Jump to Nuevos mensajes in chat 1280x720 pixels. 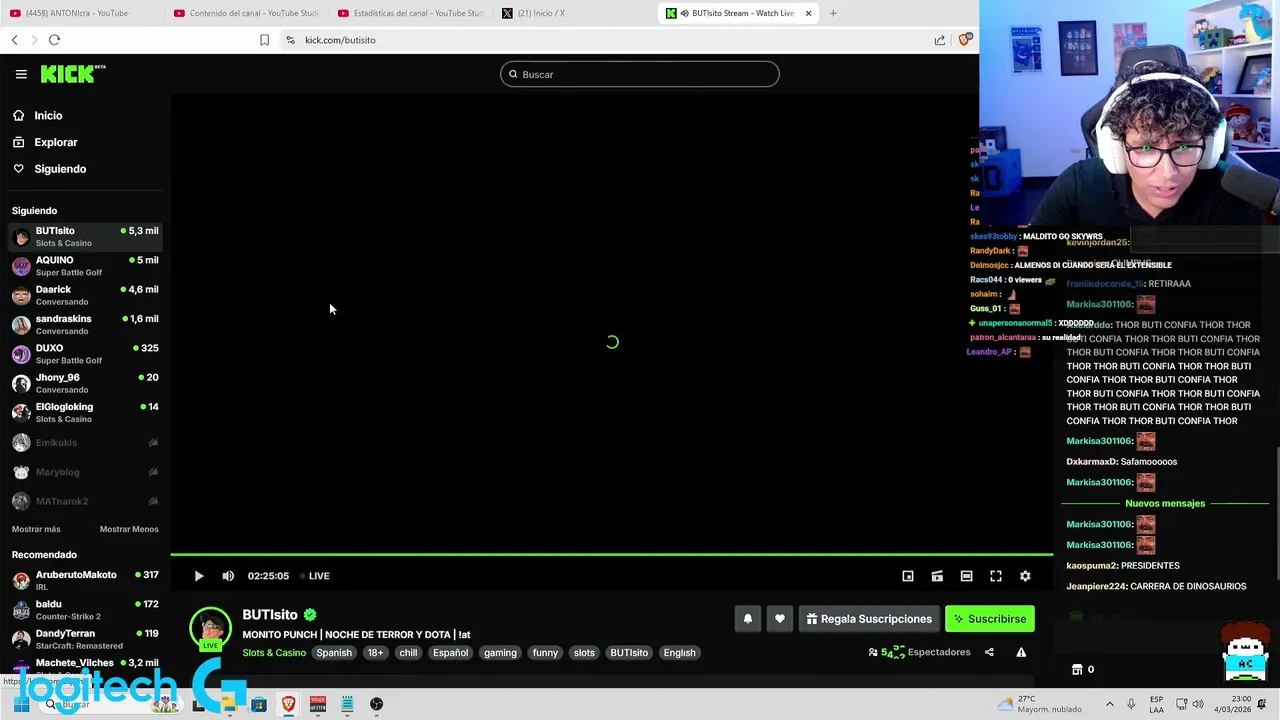coord(1165,503)
